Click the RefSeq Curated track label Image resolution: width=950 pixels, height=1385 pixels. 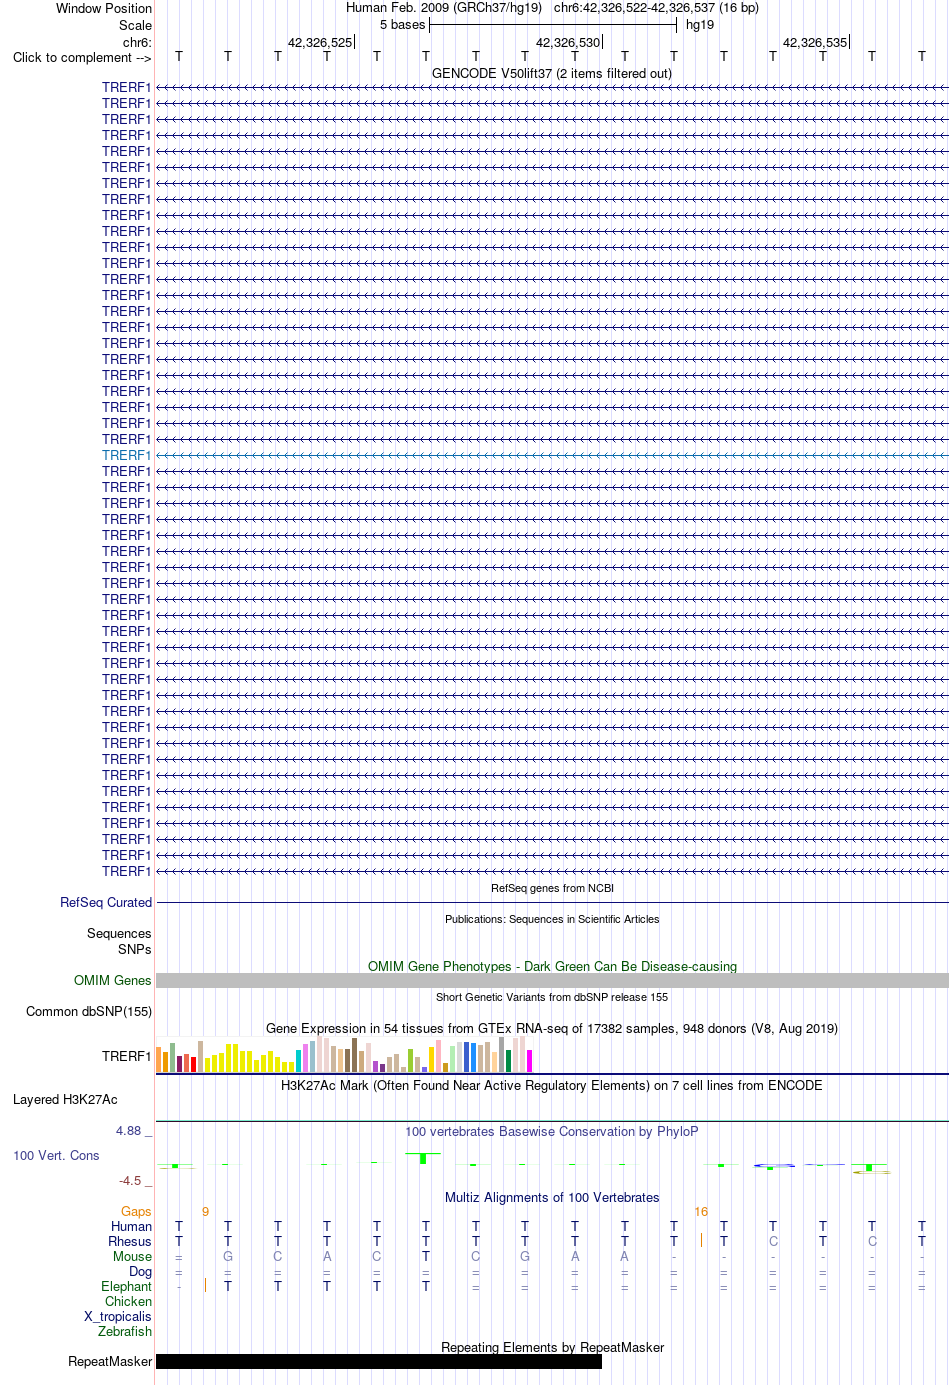click(106, 902)
